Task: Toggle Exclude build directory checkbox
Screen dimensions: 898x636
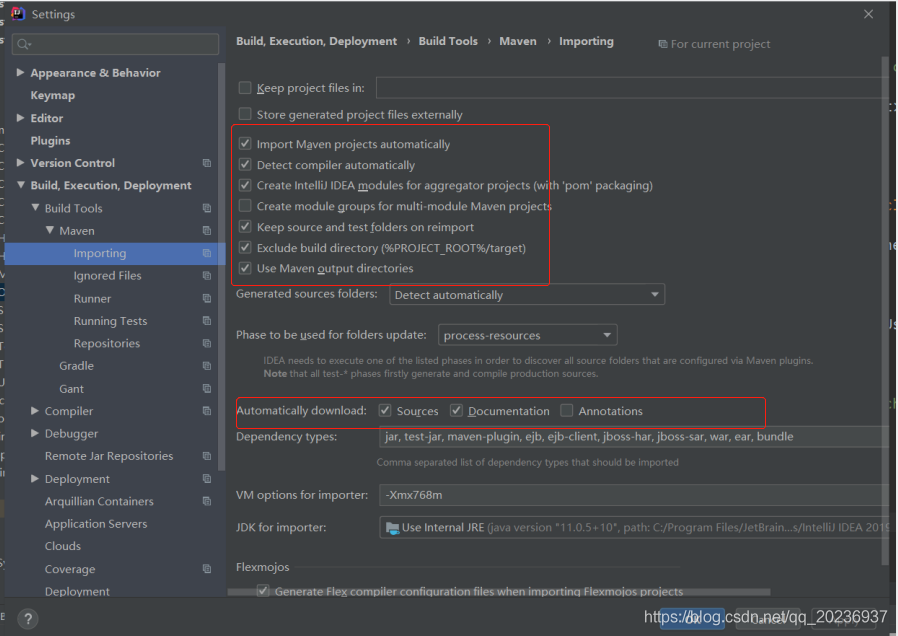Action: 245,247
